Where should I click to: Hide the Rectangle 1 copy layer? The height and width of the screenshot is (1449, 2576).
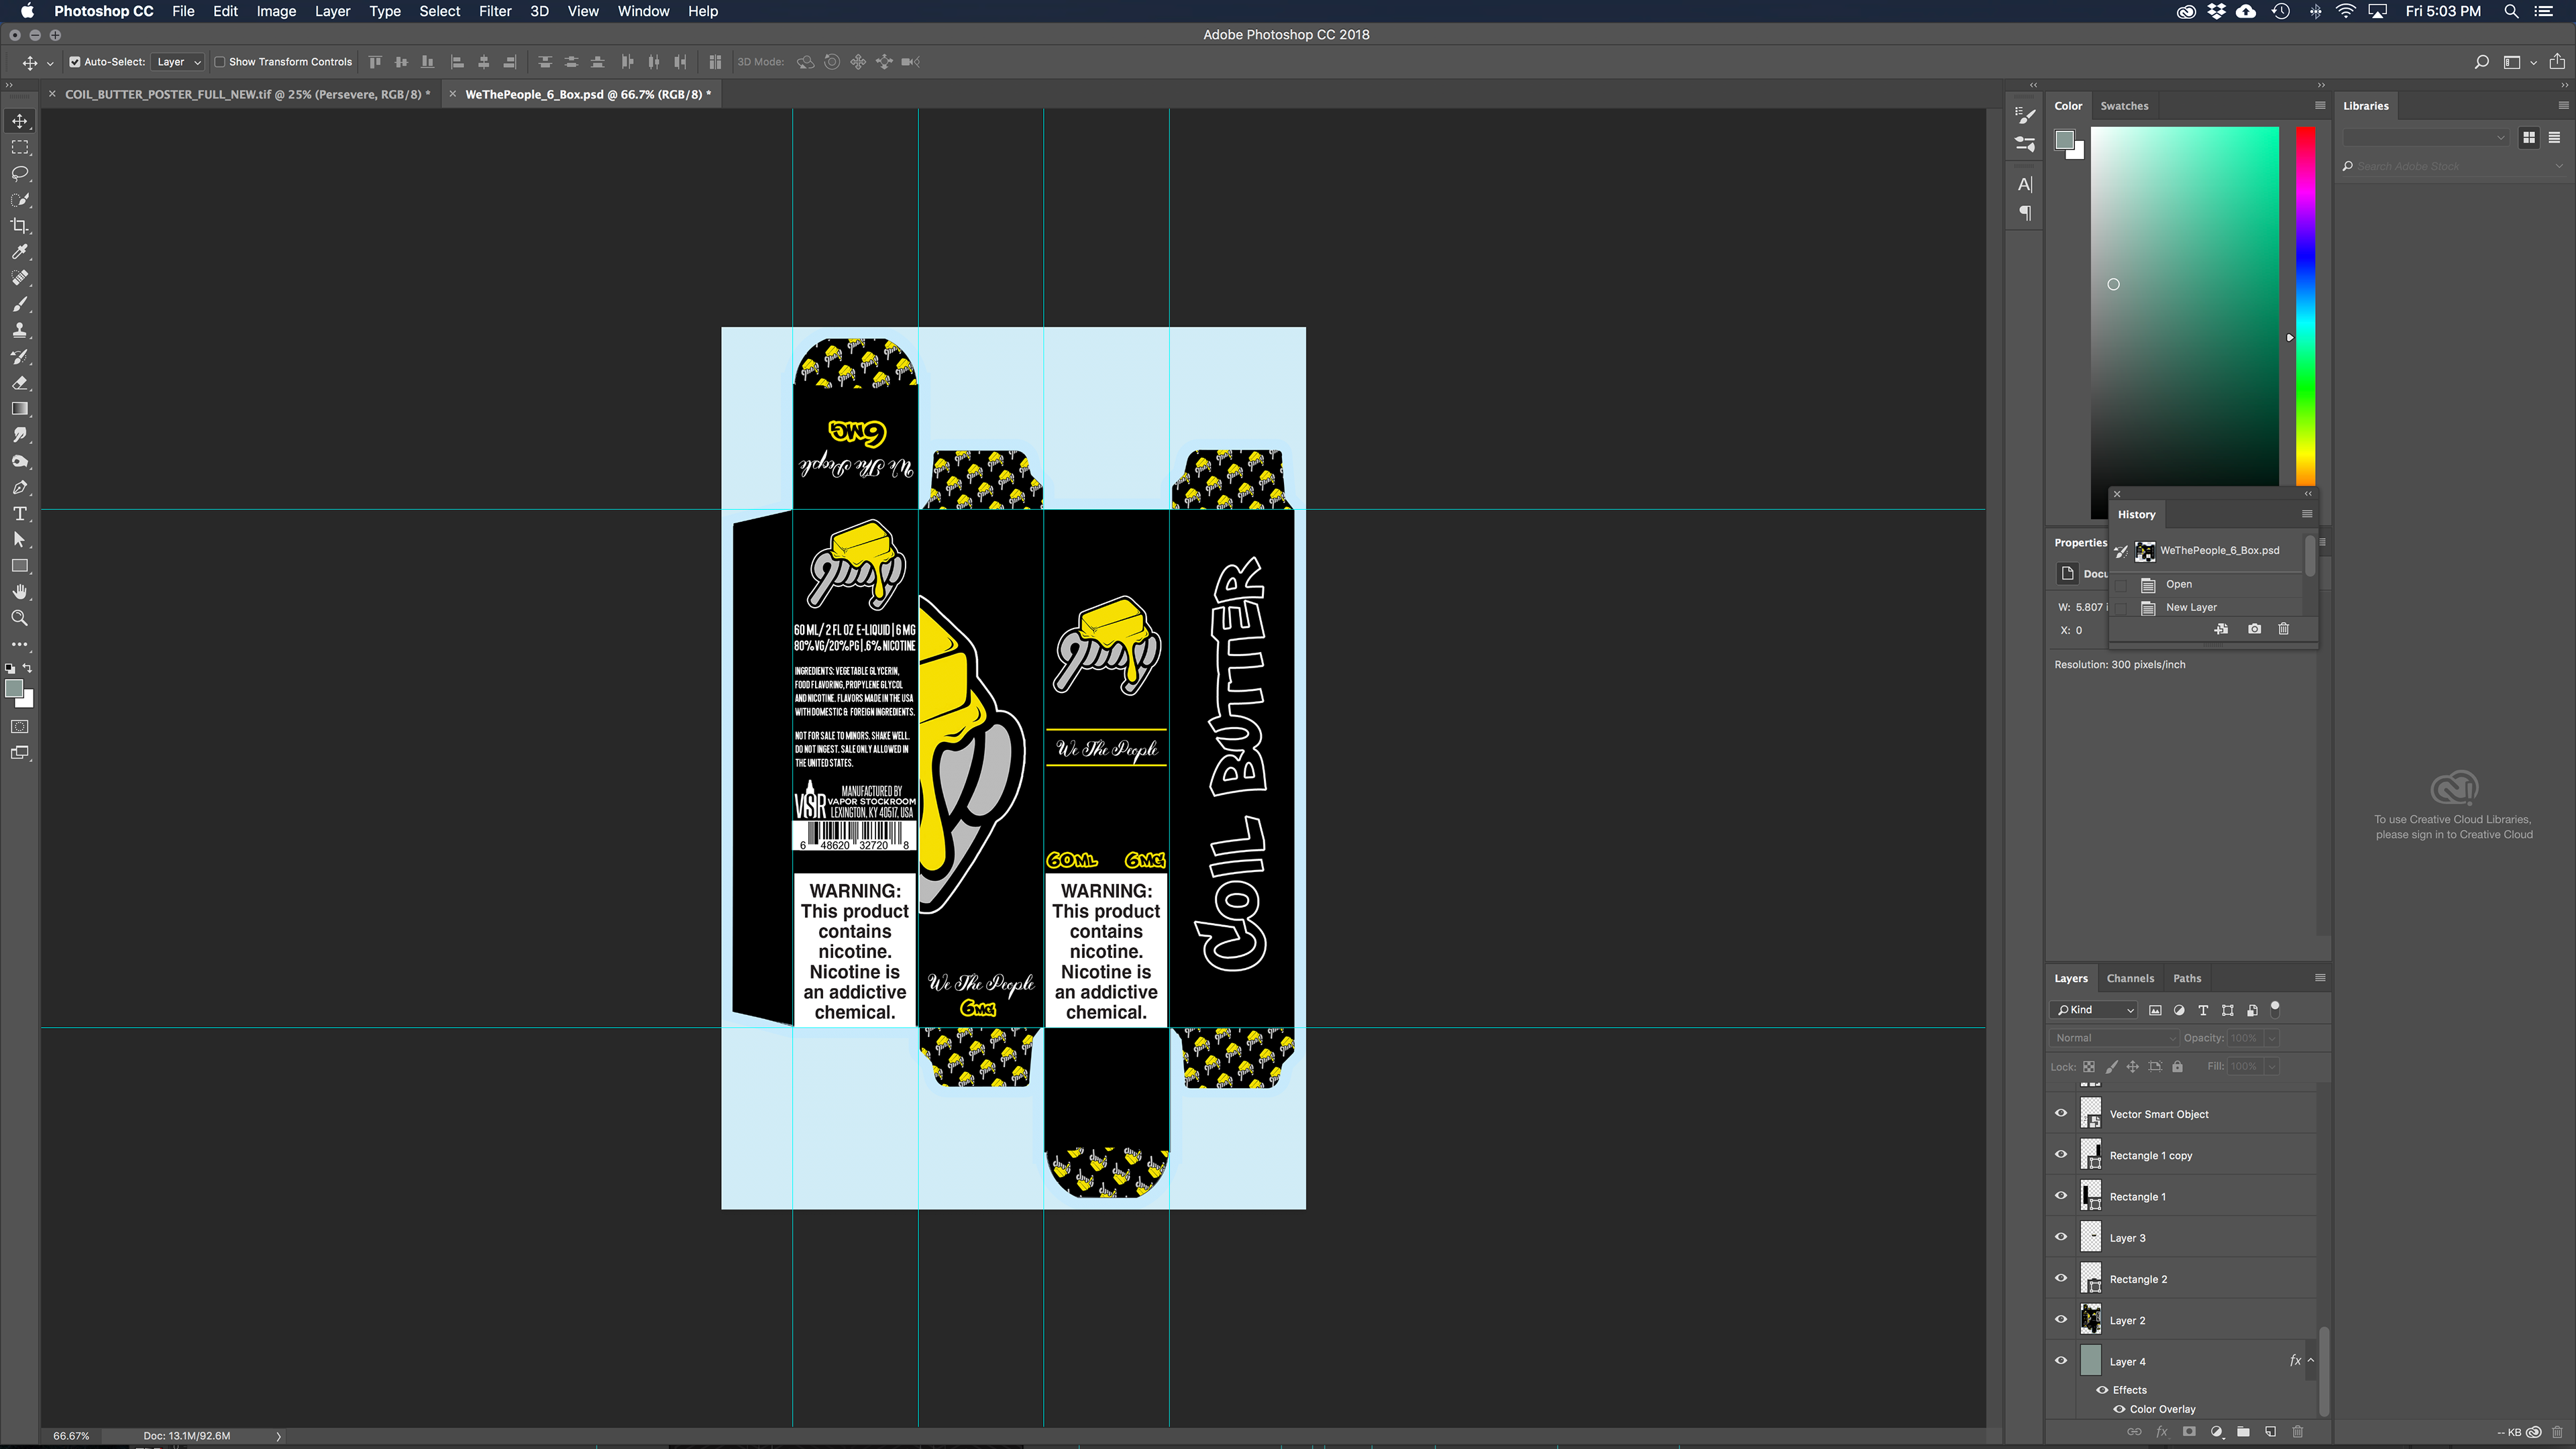click(x=2061, y=1154)
